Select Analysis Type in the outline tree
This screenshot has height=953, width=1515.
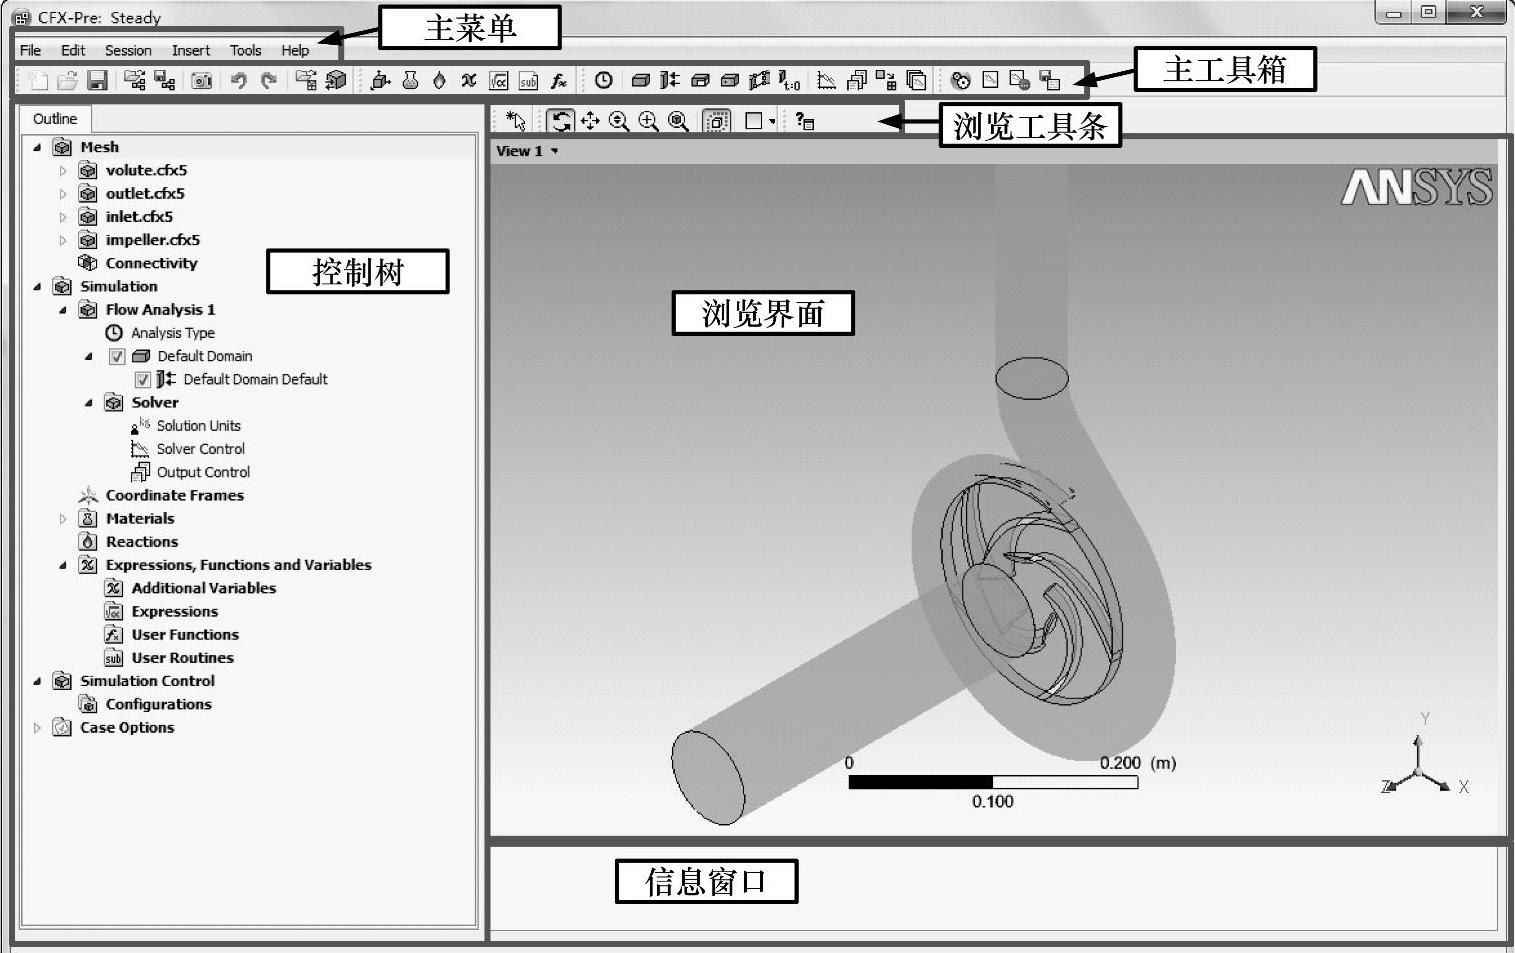tap(173, 333)
